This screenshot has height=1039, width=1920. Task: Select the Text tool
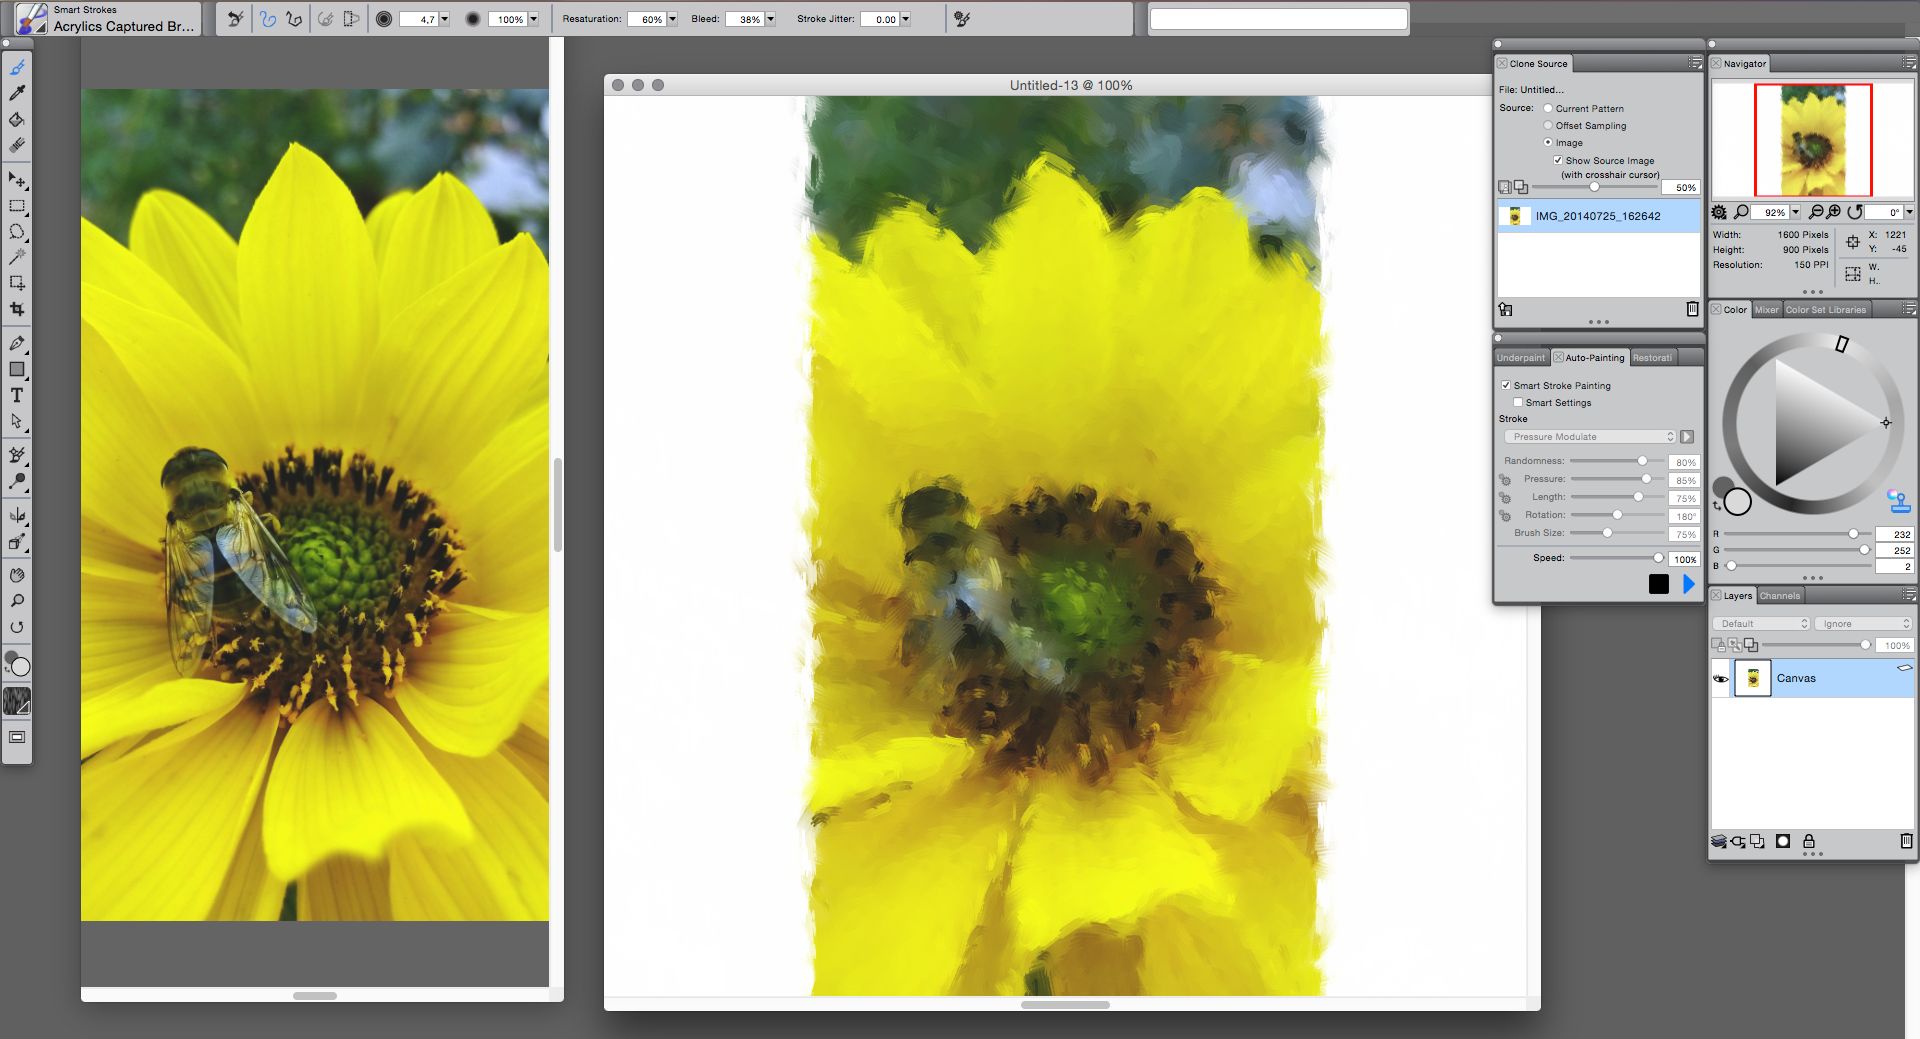(x=17, y=396)
